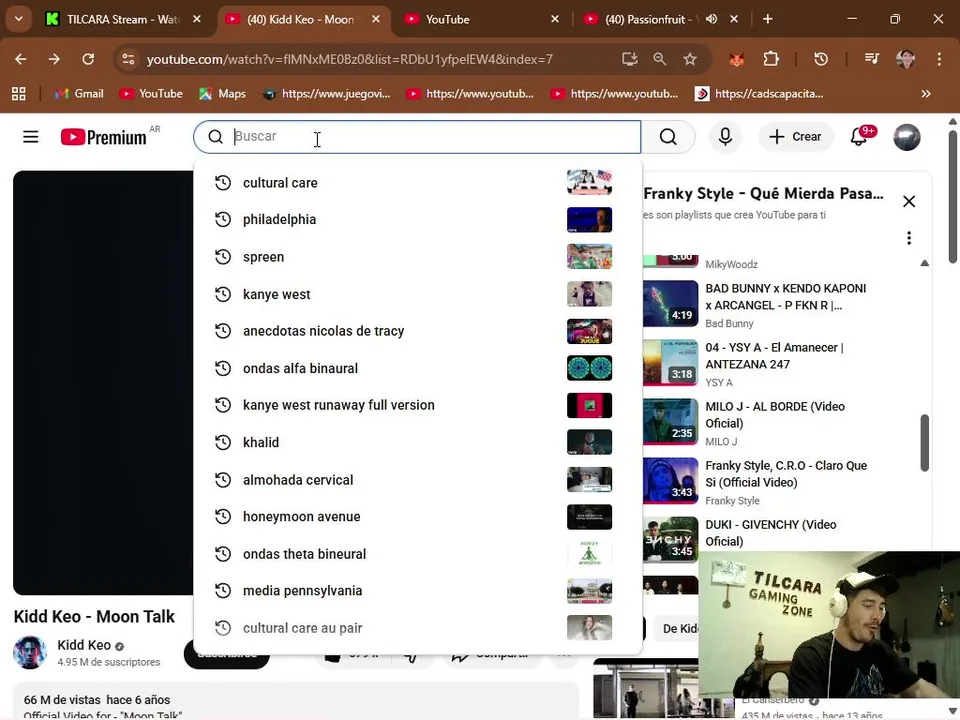Open the Maps bookmark
Screen dimensions: 960x720
pyautogui.click(x=223, y=94)
